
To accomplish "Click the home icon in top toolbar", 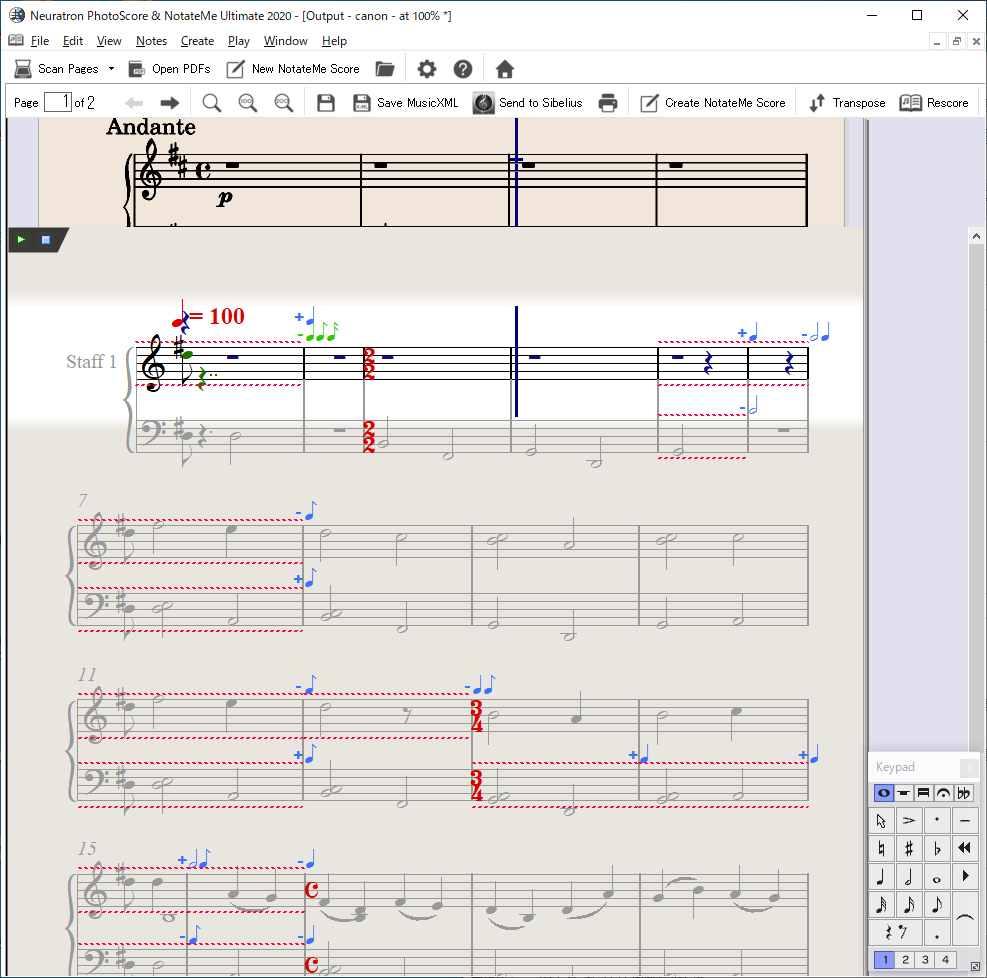I will [505, 69].
